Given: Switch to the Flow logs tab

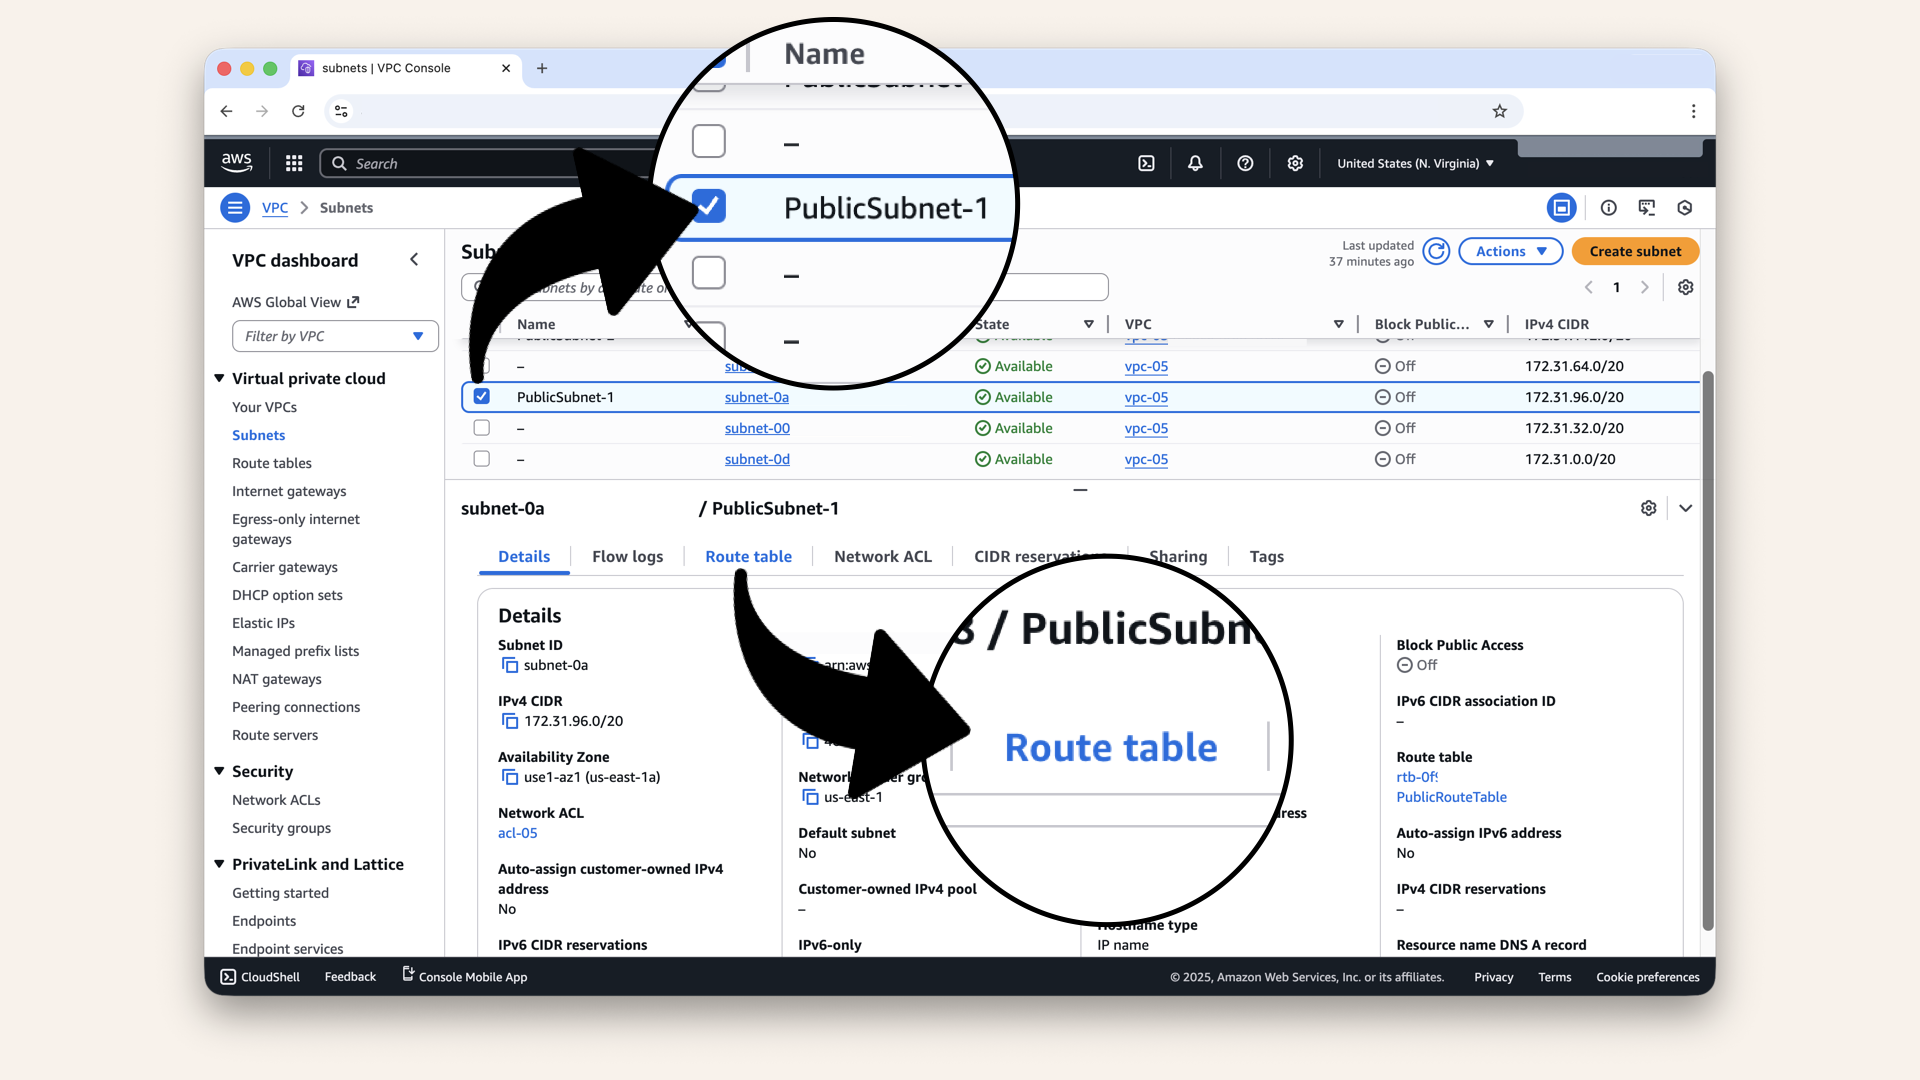Looking at the screenshot, I should coord(627,556).
